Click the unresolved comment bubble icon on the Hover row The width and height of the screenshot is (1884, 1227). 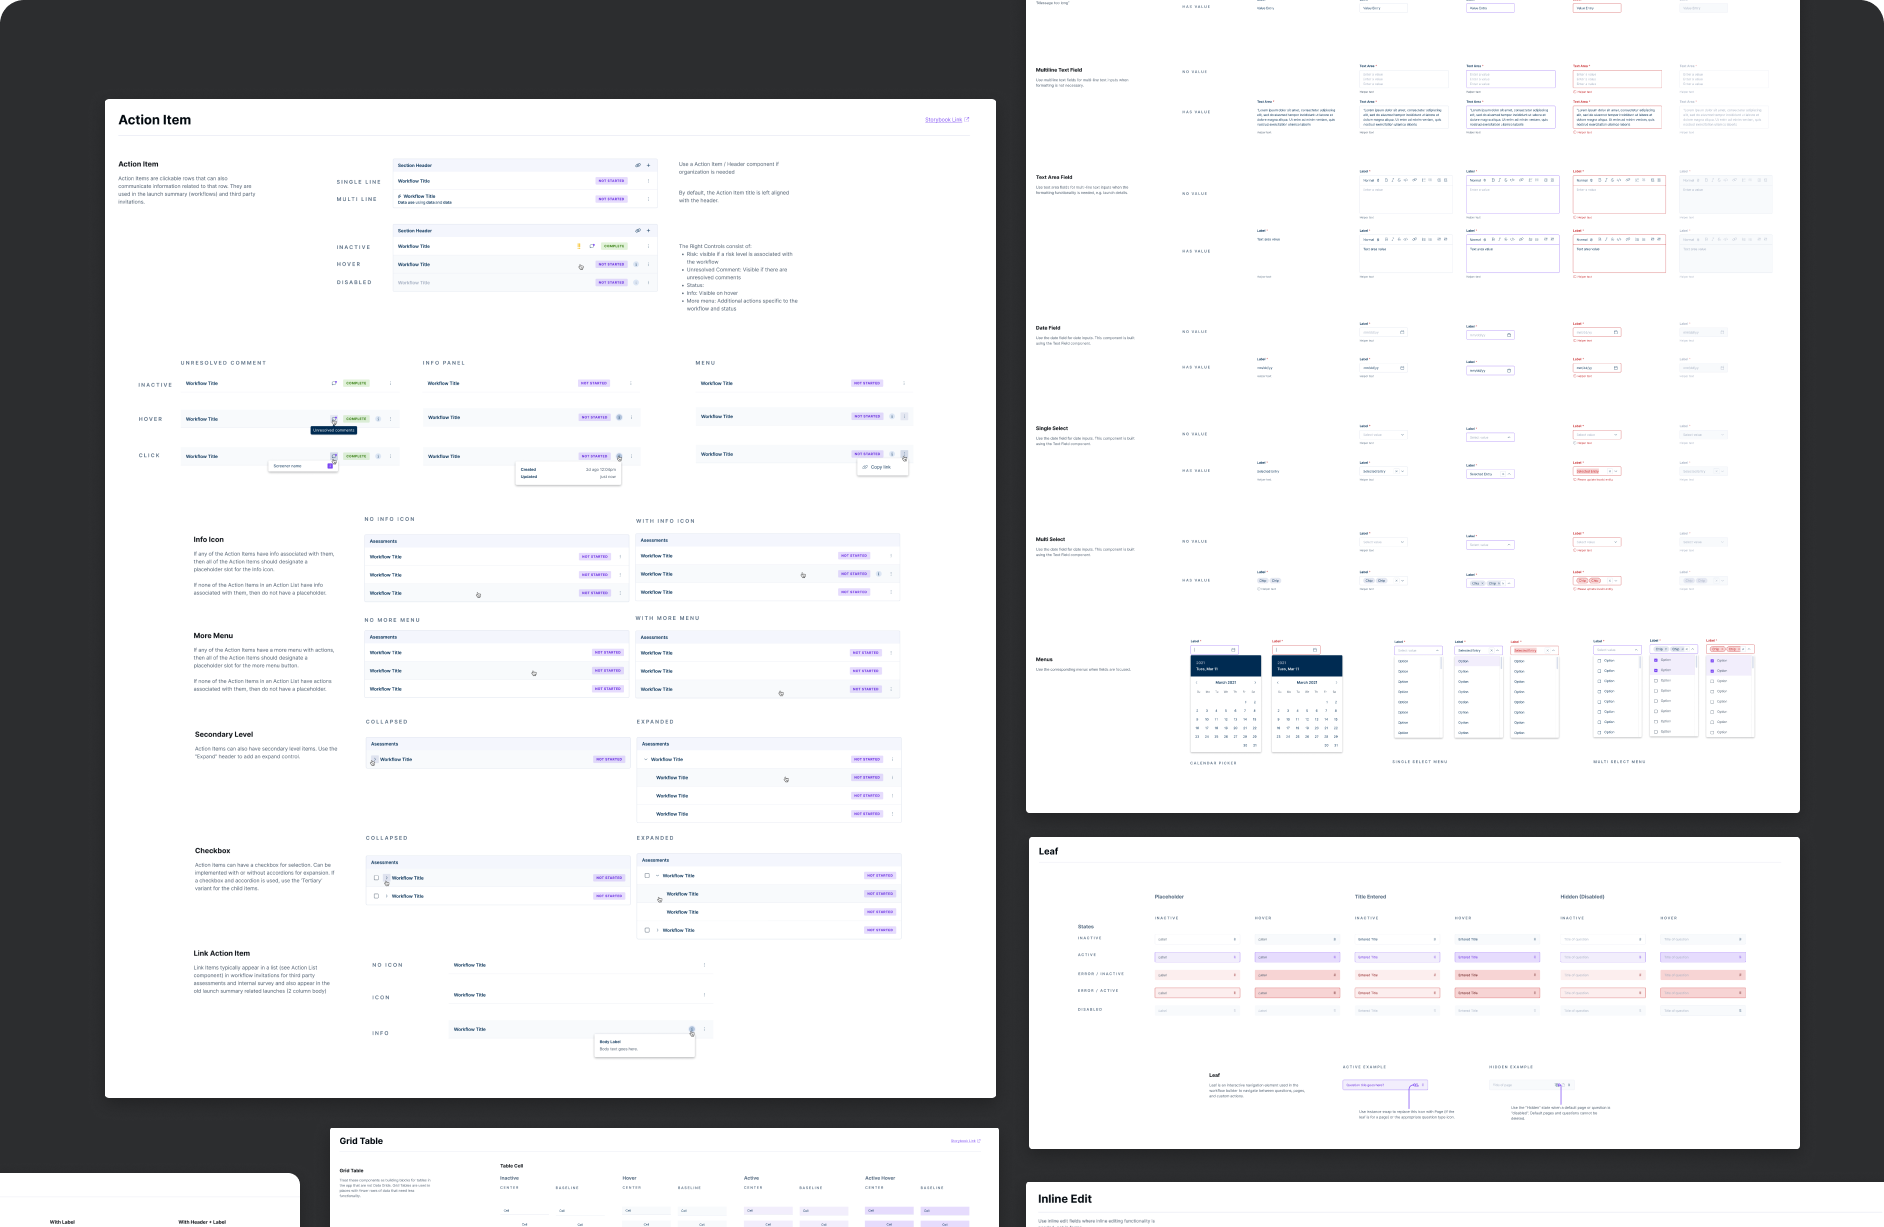[x=333, y=418]
